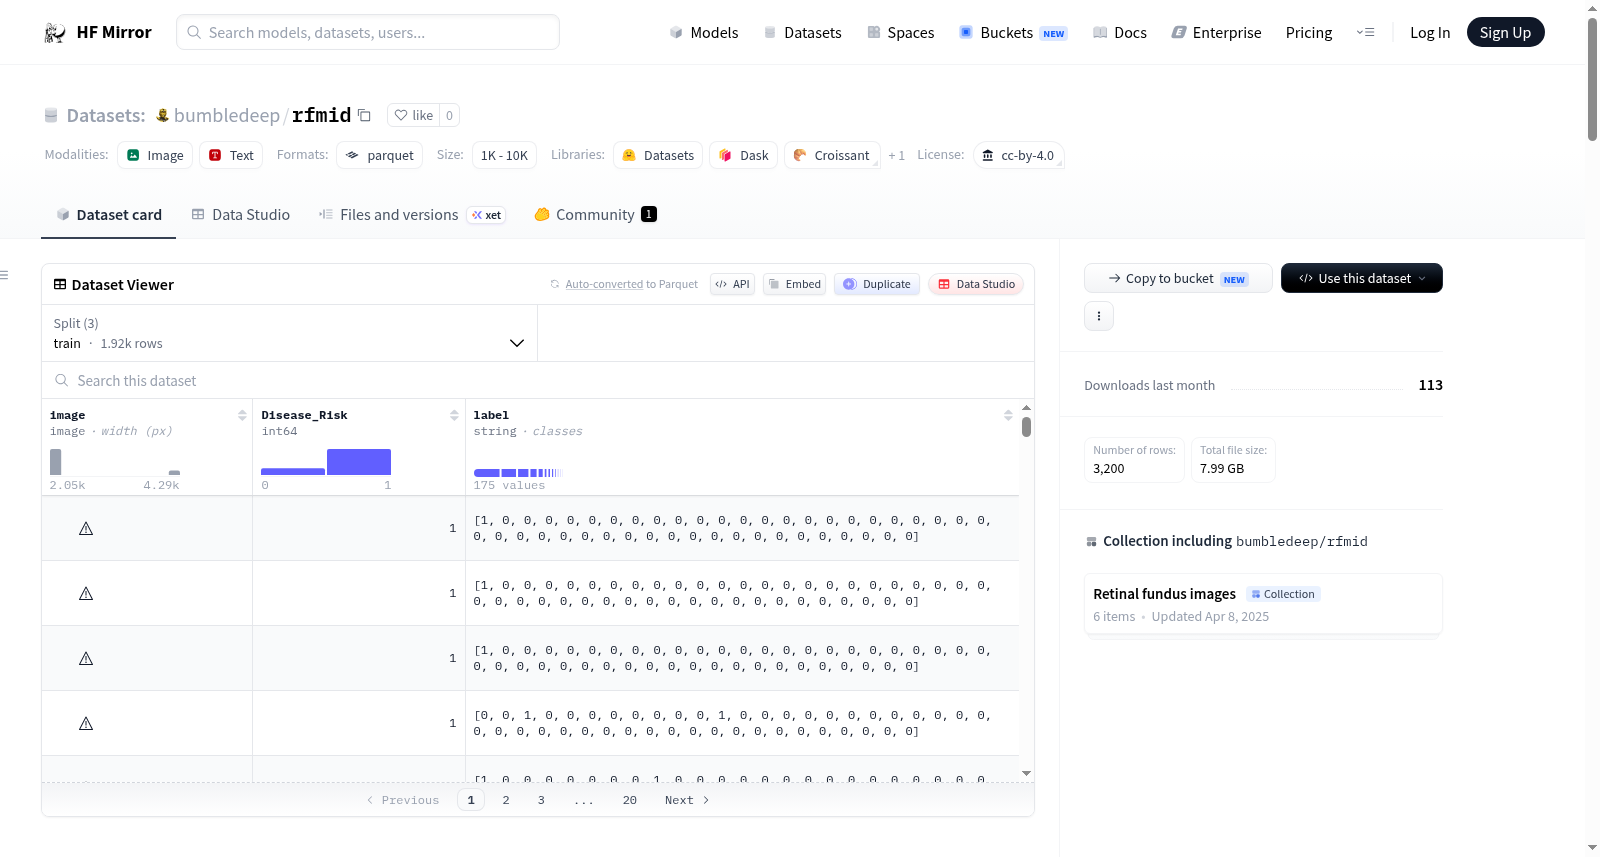Open Enterprise in the top navigation

click(x=1217, y=33)
